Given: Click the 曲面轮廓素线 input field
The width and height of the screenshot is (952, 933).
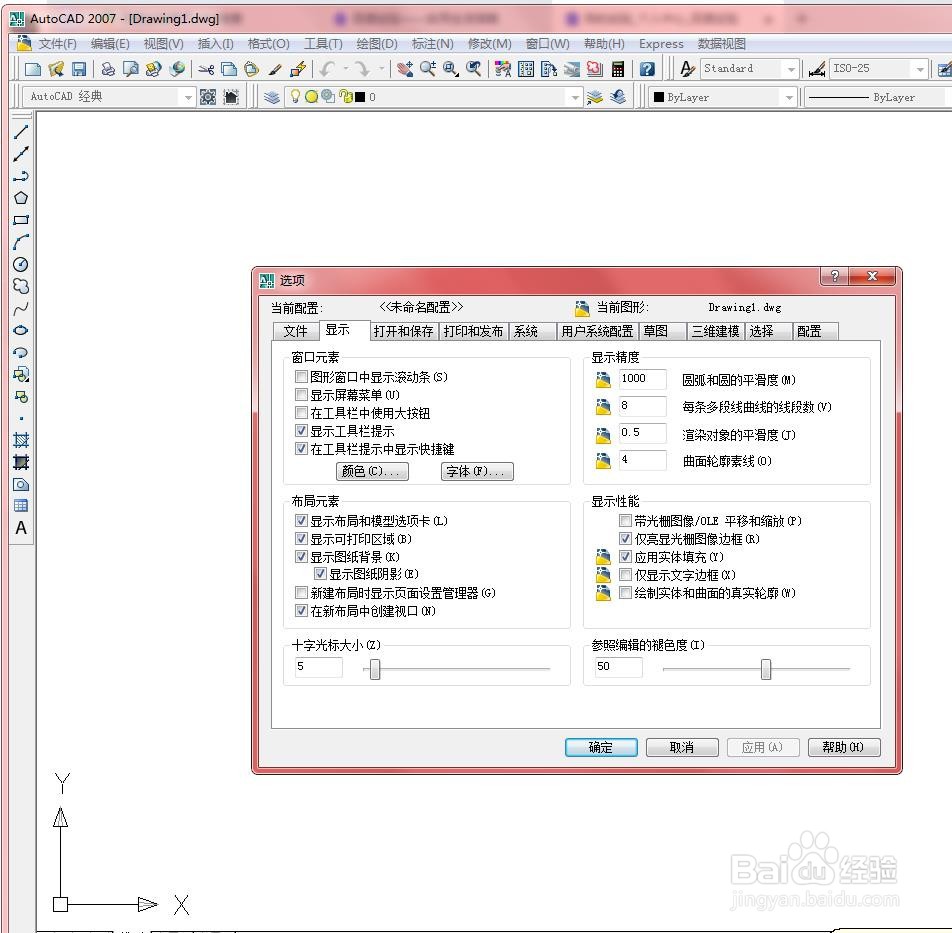Looking at the screenshot, I should (x=642, y=460).
